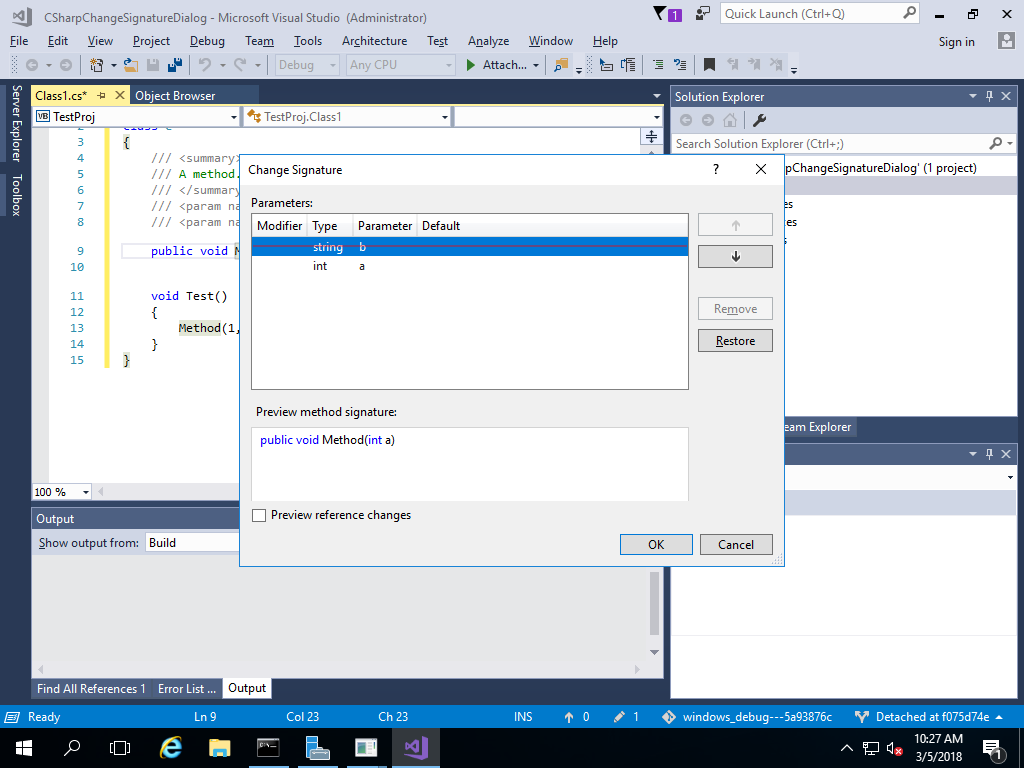Open Solution Explorer window options dropdown
Screen dimensions: 1024x768
click(x=972, y=96)
